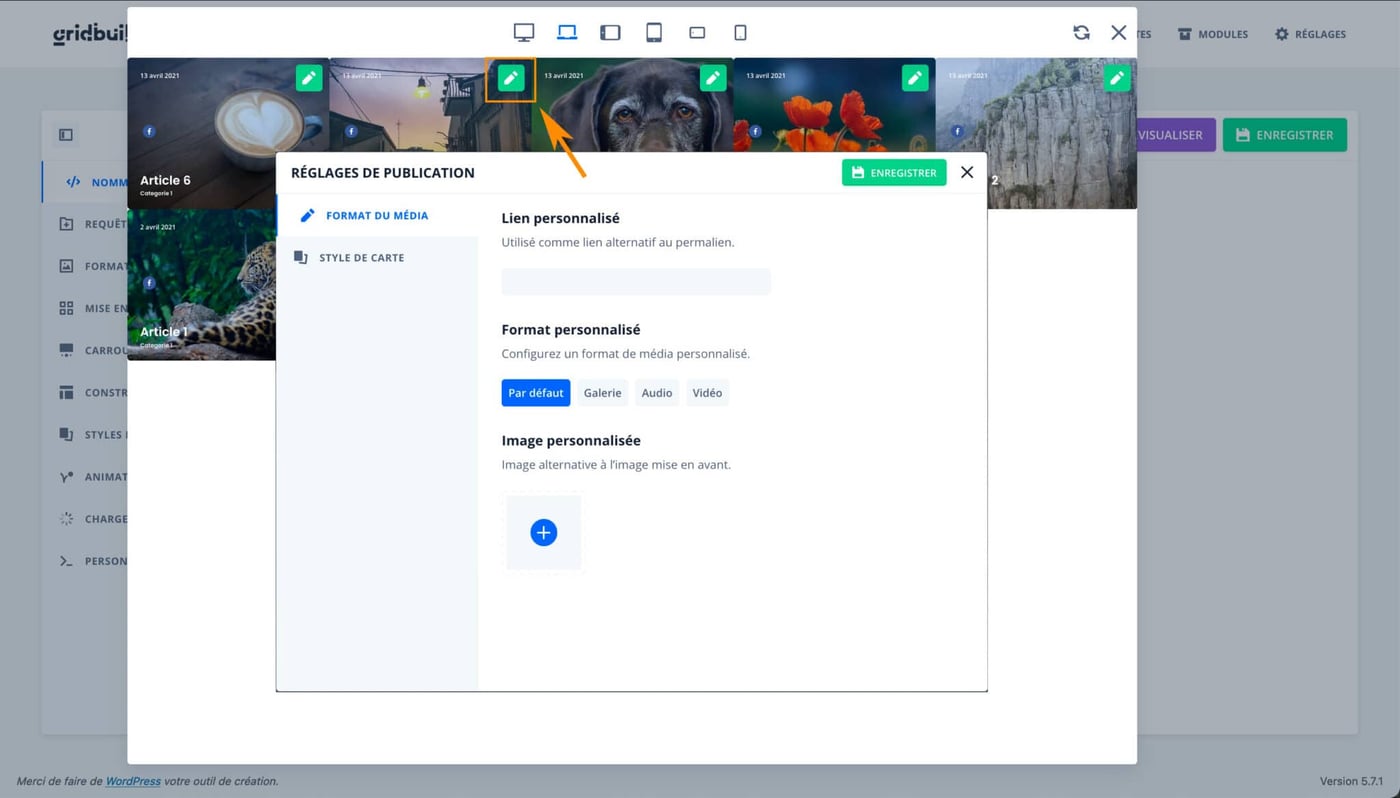Click the edit pencil on Article 6 card
1400x798 pixels.
point(308,77)
